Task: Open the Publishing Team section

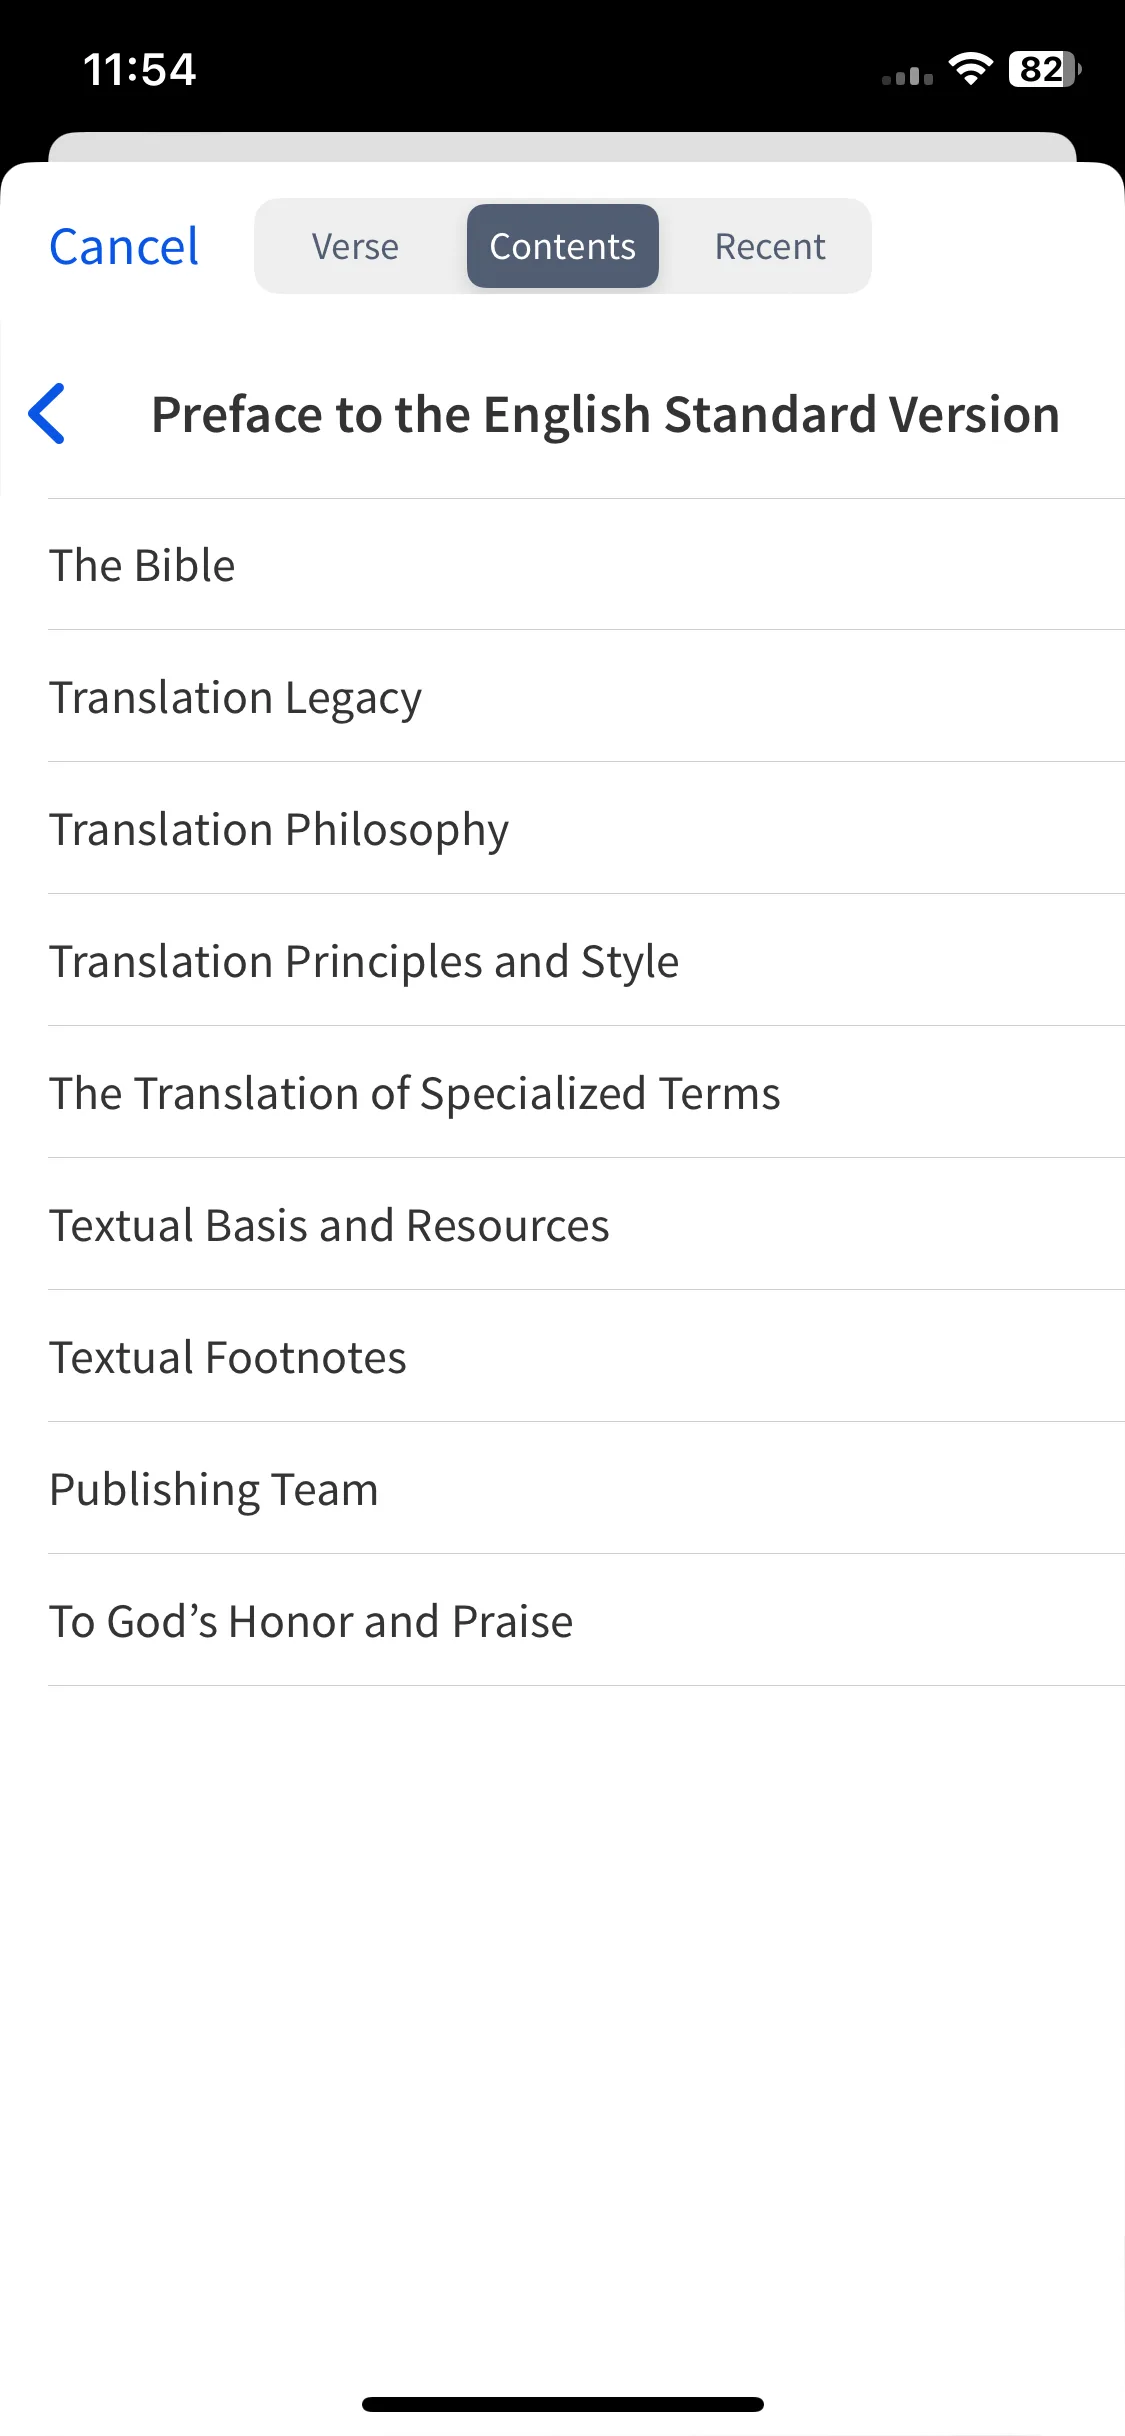Action: pos(586,1489)
